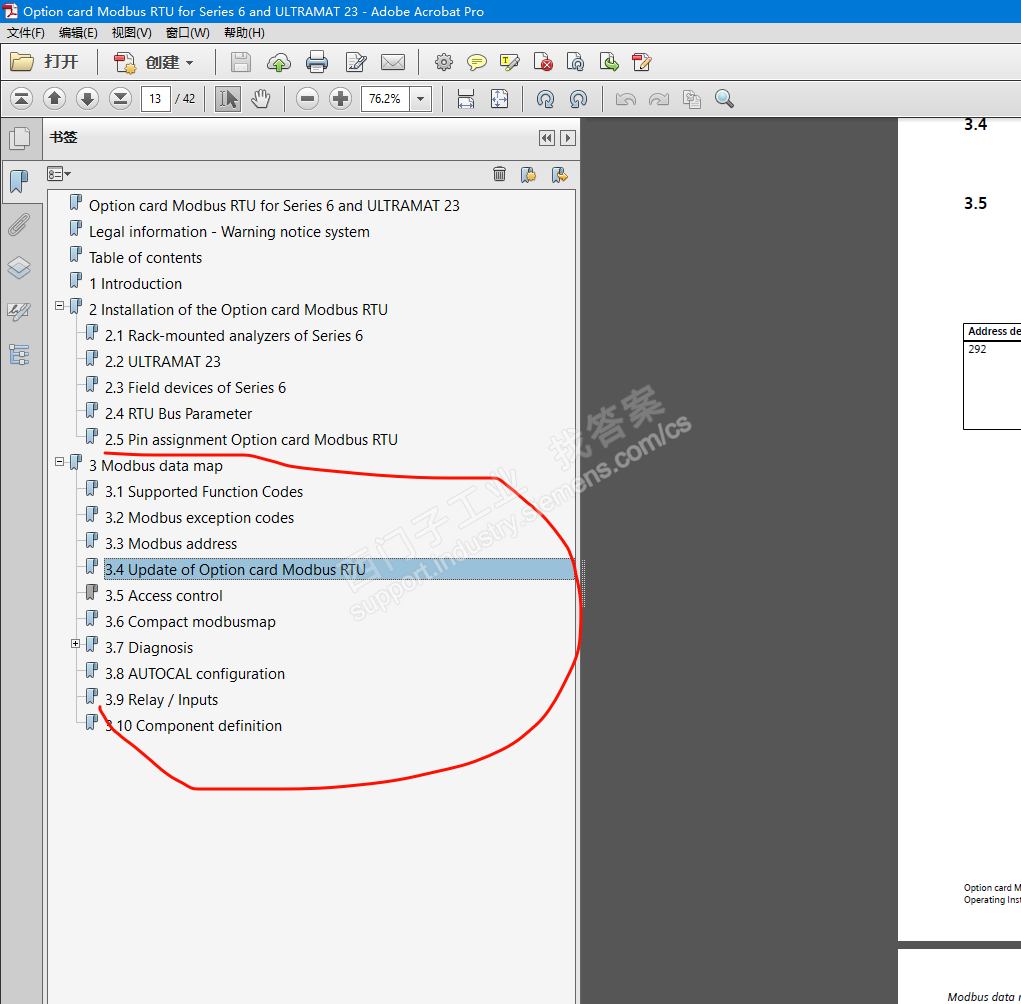Select bookmark 3.8 AUTOCAL configuration

point(195,675)
